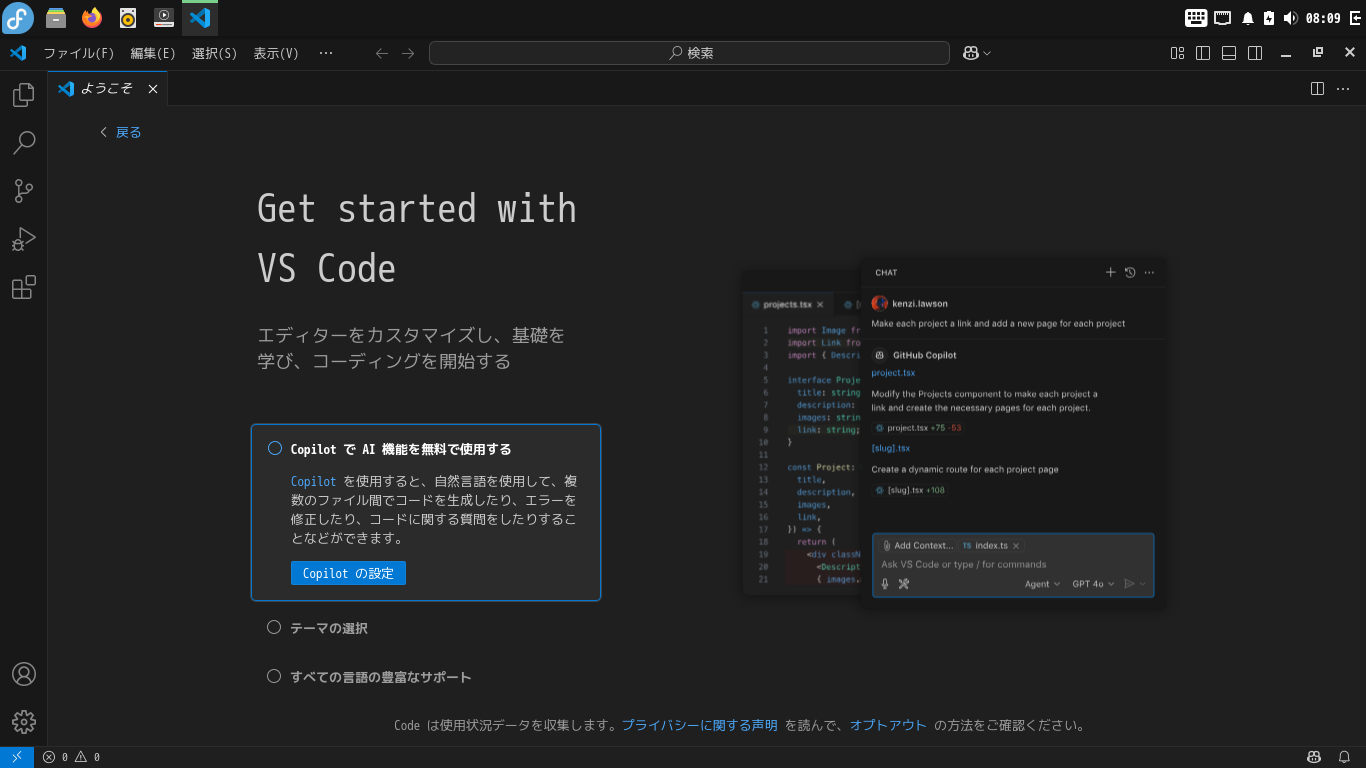Expand the テーマの選択 step

click(329, 628)
